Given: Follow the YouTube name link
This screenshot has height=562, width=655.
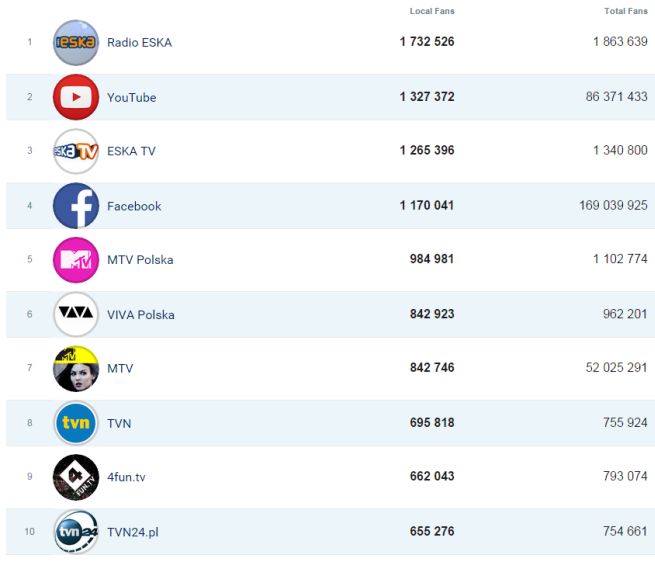Looking at the screenshot, I should point(131,97).
